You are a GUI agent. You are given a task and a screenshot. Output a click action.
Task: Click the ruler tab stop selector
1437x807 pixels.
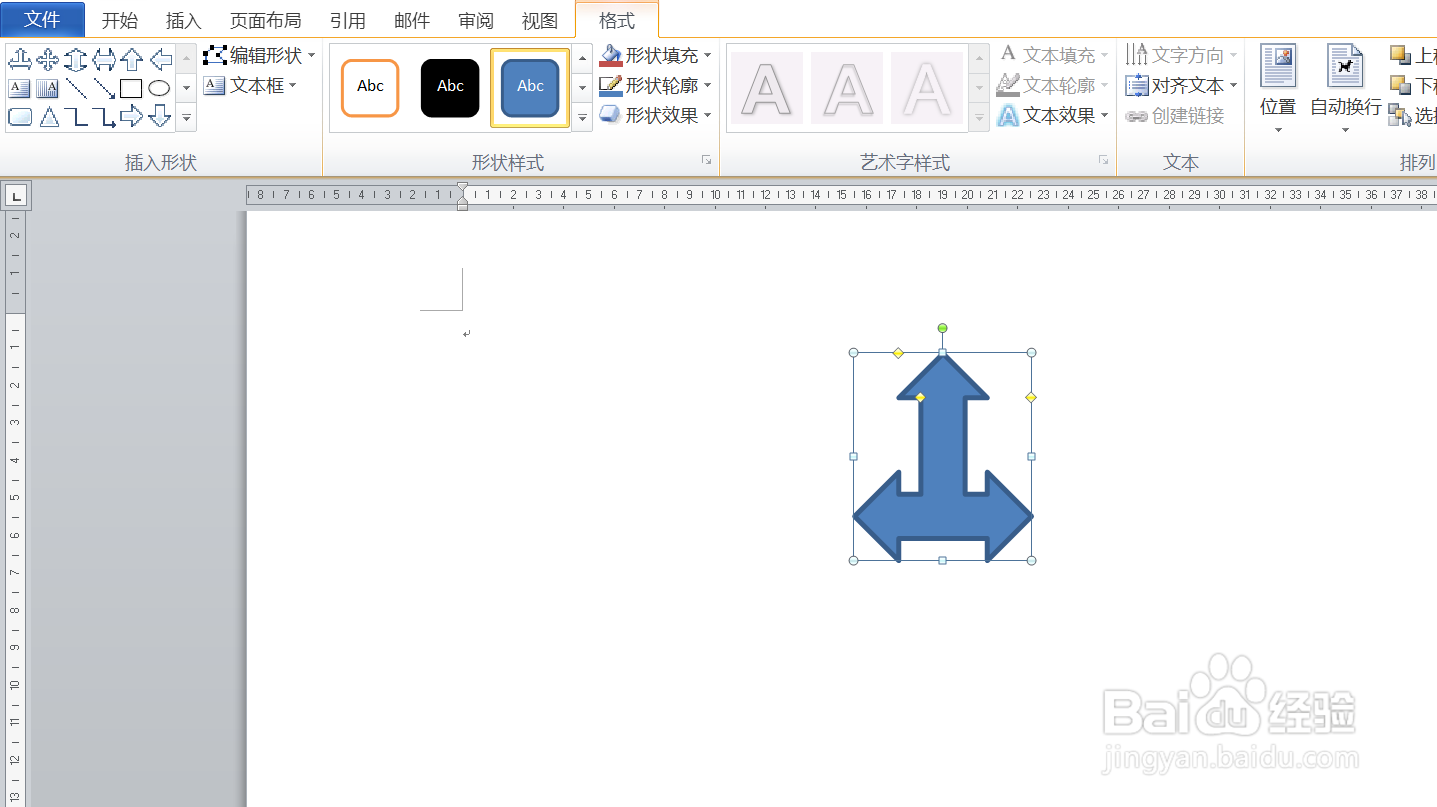(x=17, y=195)
